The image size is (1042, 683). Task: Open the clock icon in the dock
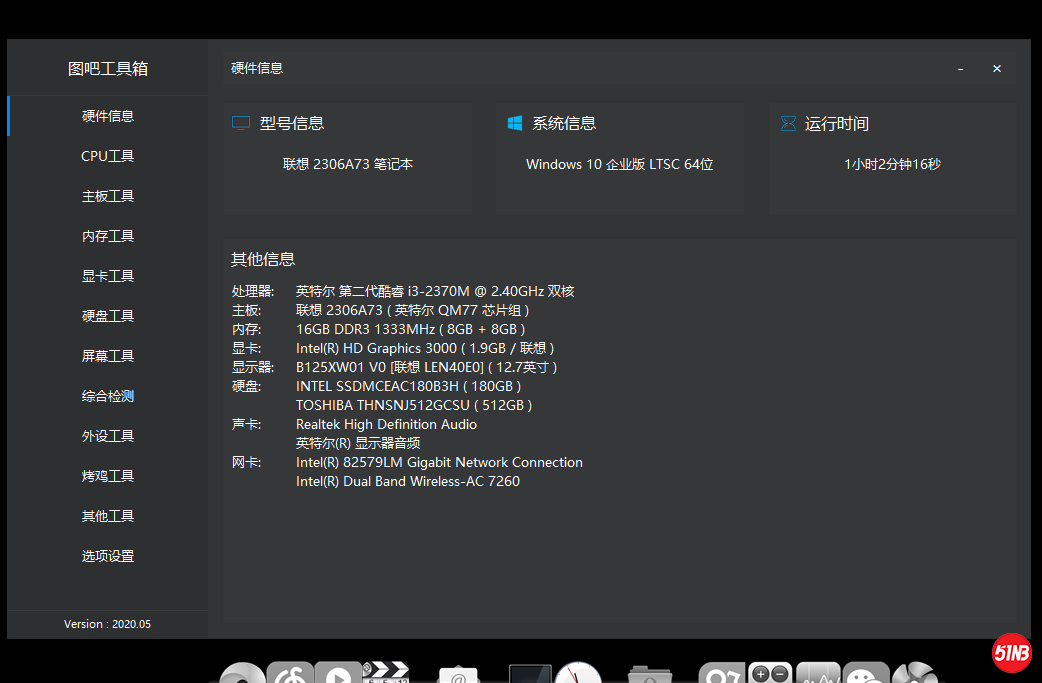point(578,673)
